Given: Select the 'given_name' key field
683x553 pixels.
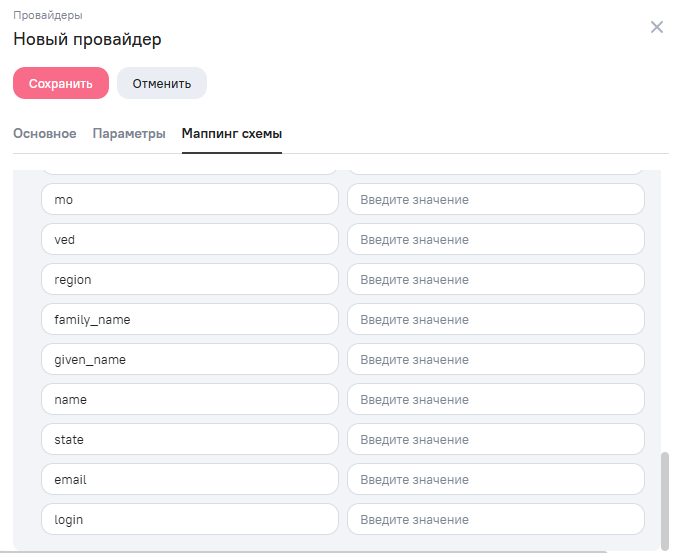Looking at the screenshot, I should pos(190,360).
